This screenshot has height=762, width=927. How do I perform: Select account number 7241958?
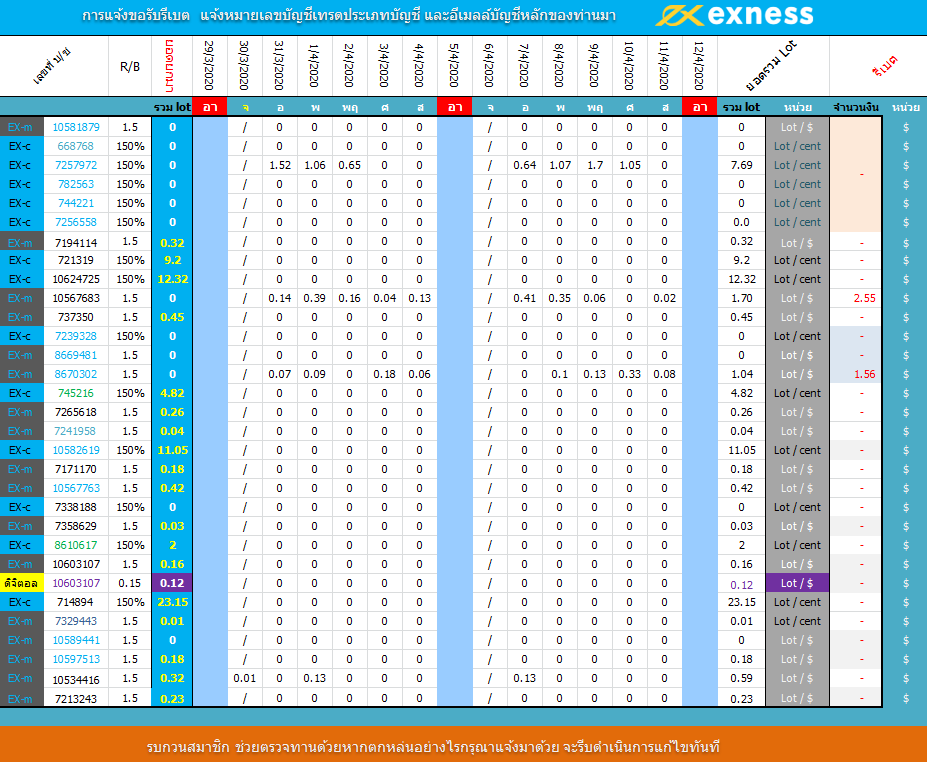point(76,431)
